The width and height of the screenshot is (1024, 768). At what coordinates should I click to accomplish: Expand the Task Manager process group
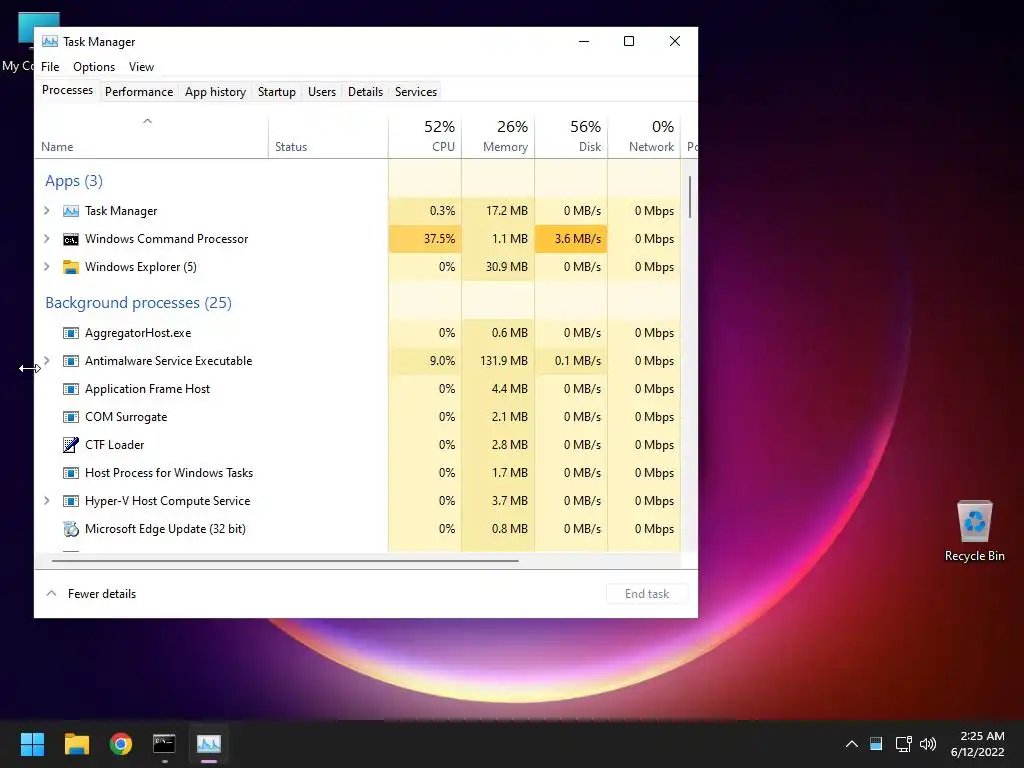[47, 210]
